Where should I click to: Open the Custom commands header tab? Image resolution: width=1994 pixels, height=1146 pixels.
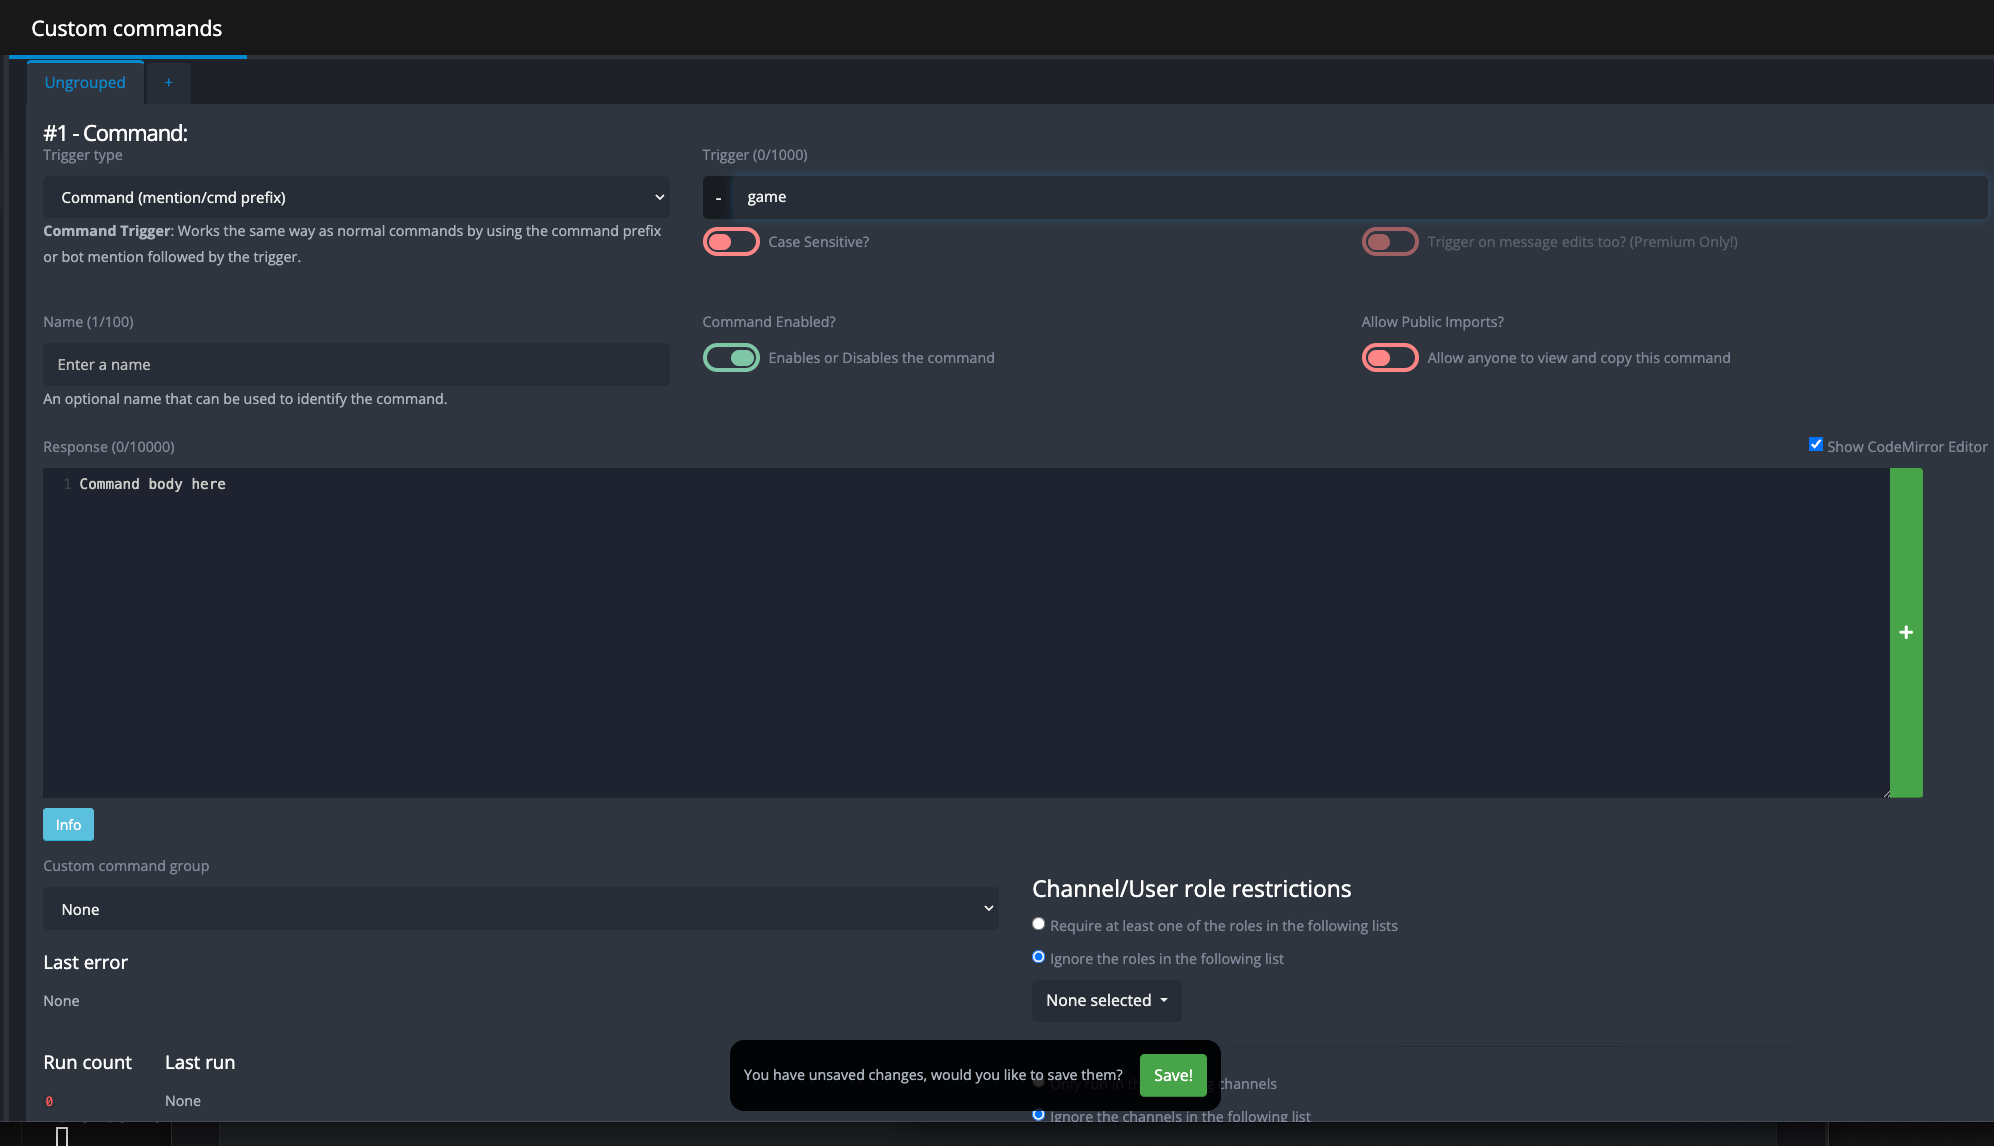pyautogui.click(x=127, y=29)
